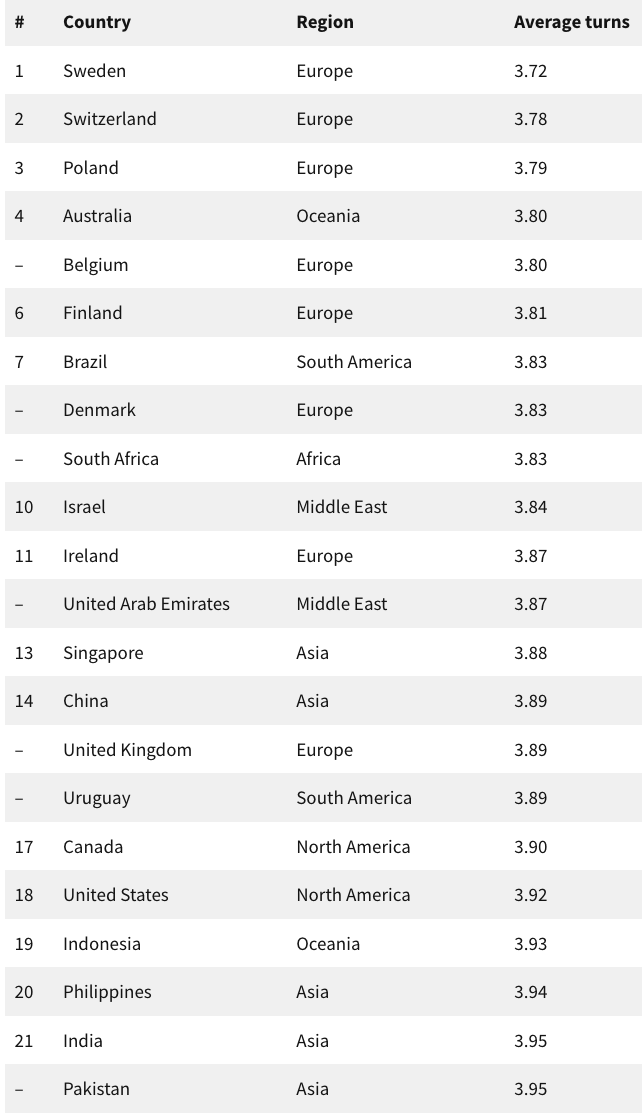Sort by the Region column header
642x1116 pixels.
325,22
